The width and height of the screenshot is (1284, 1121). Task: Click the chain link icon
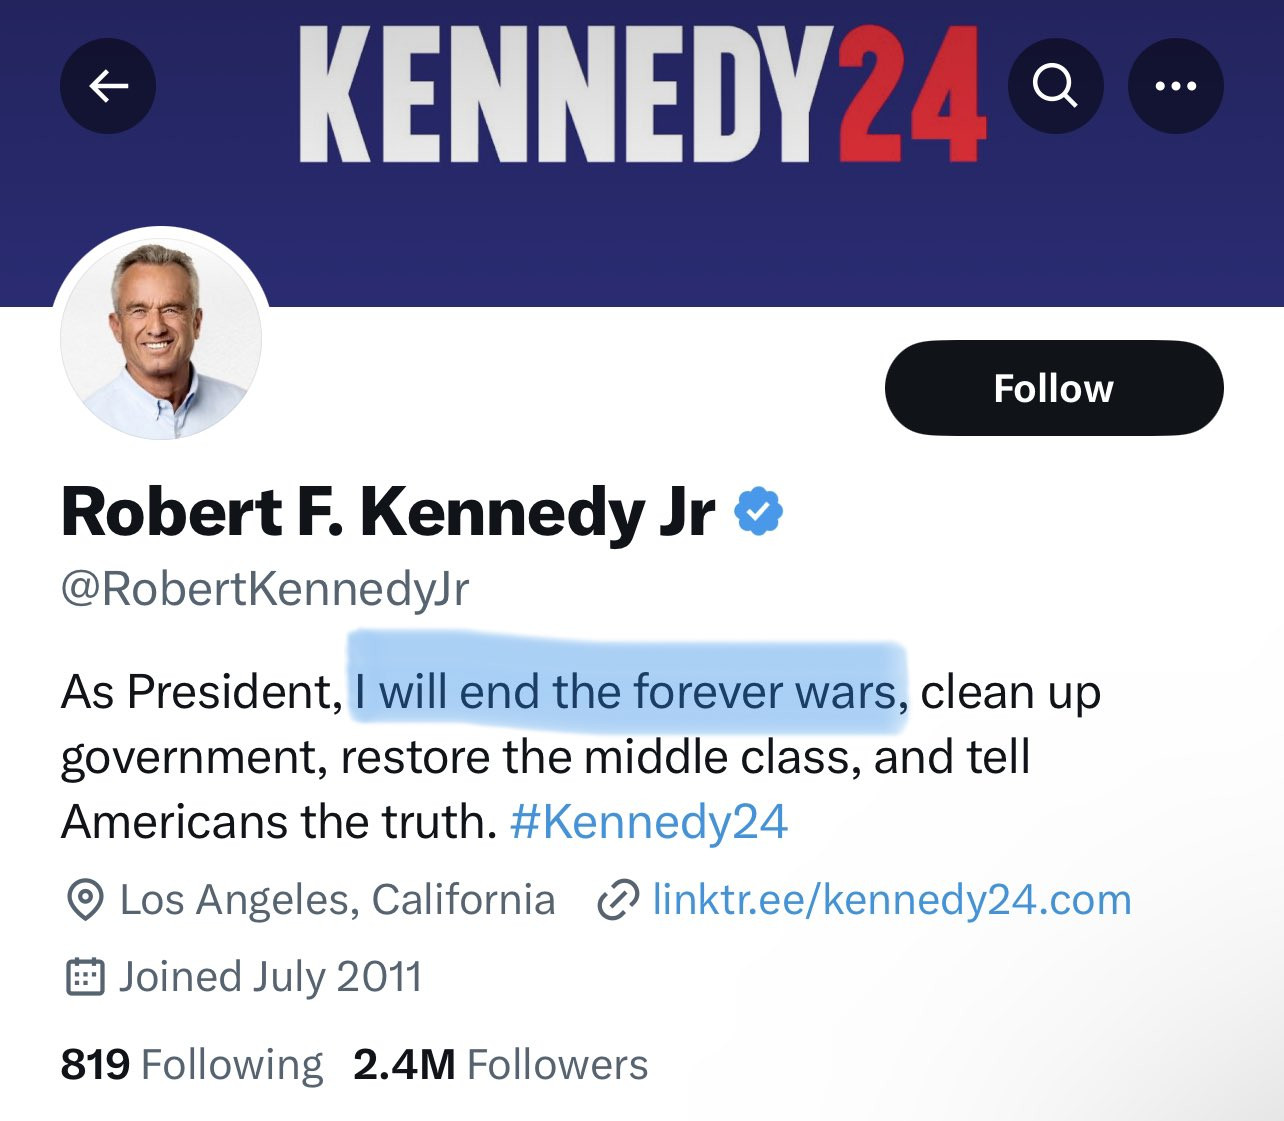point(617,900)
